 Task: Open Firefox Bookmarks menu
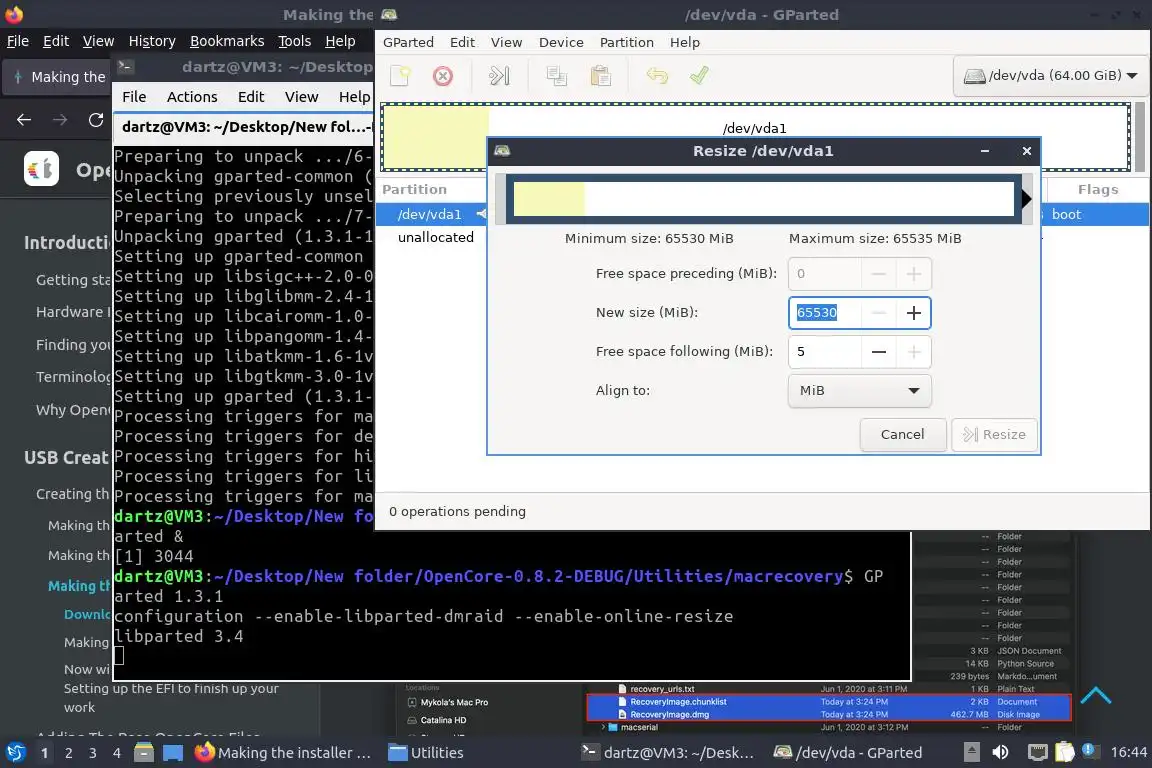(x=227, y=41)
